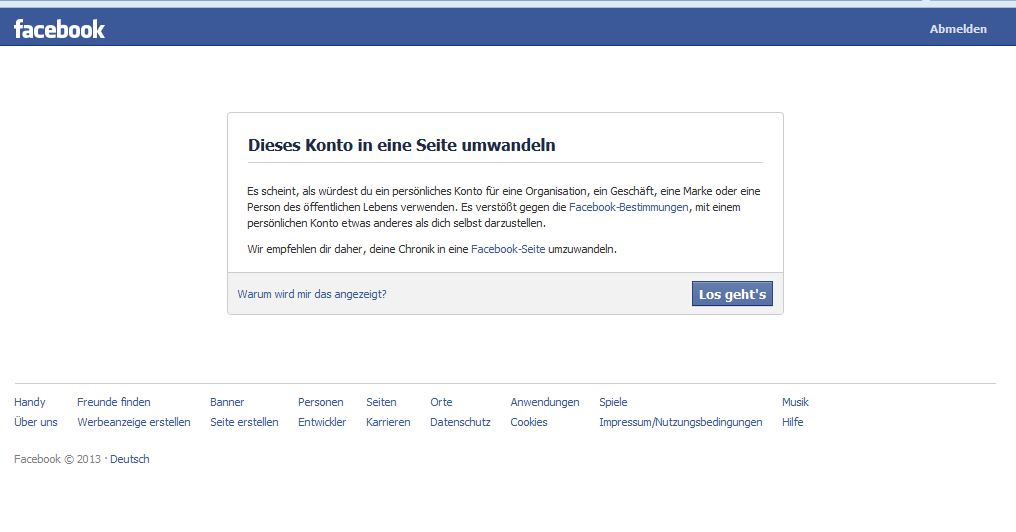This screenshot has height=532, width=1016.
Task: Open Freunde finden footer link
Action: pyautogui.click(x=113, y=402)
